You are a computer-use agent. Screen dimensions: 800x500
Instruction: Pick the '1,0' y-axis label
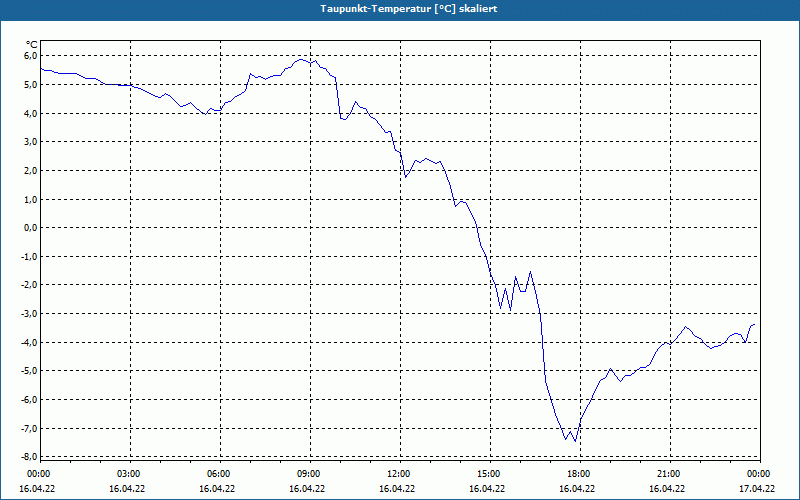31,199
